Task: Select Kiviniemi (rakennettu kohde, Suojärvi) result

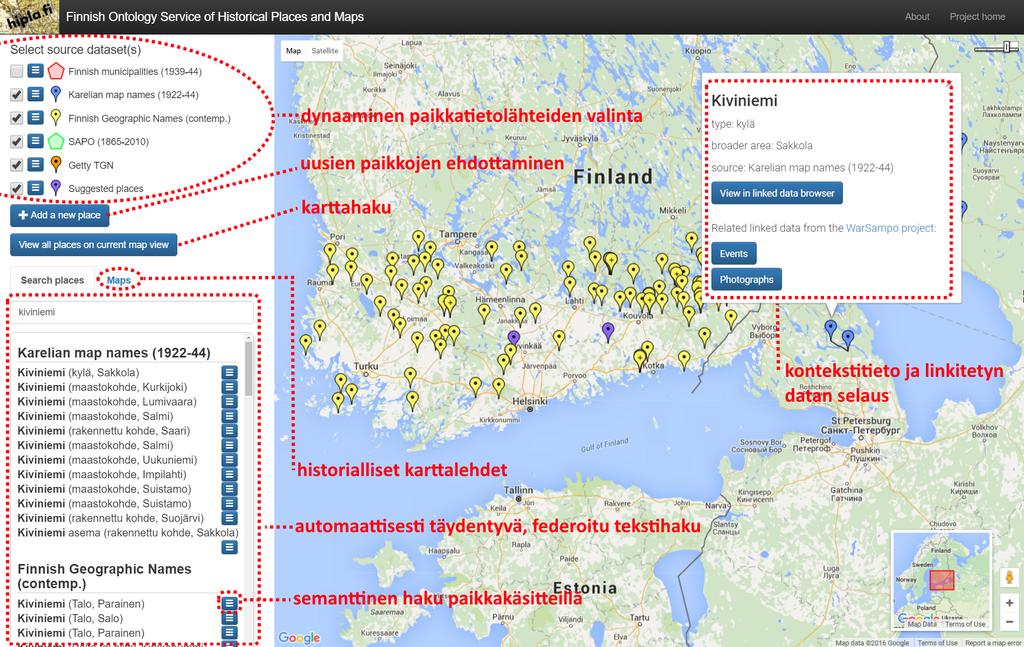Action: click(x=110, y=518)
